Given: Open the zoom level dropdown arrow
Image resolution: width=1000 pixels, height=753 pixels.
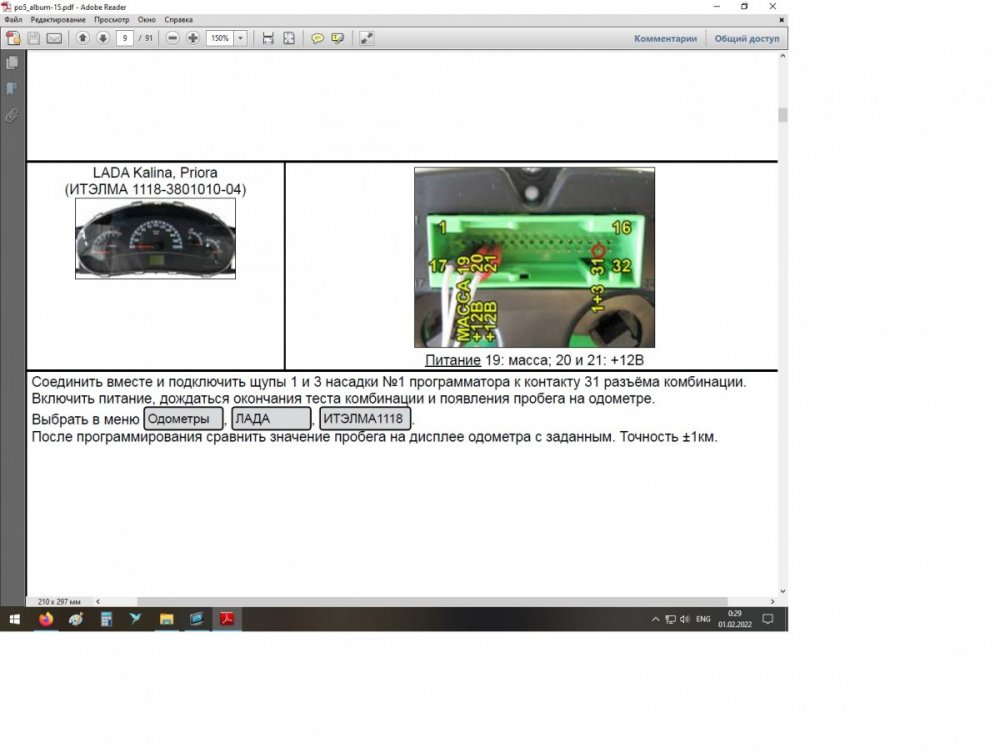Looking at the screenshot, I should [x=240, y=38].
